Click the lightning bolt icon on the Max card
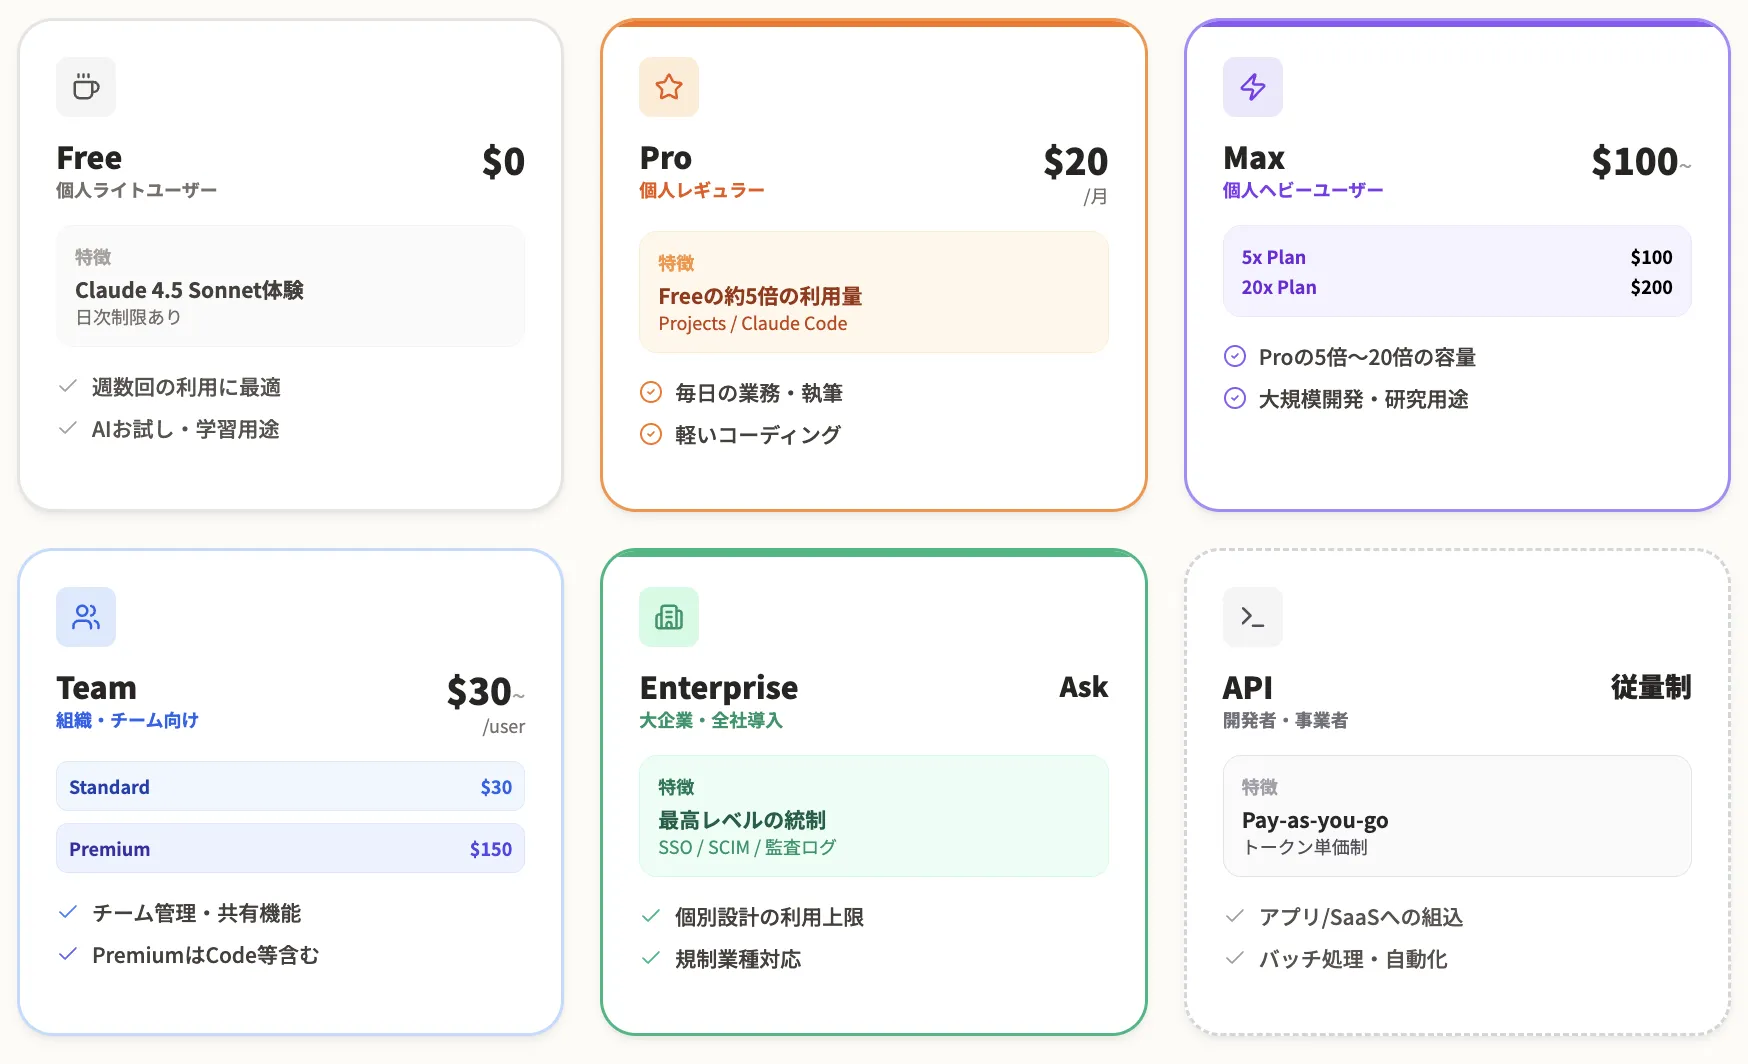 [x=1253, y=87]
